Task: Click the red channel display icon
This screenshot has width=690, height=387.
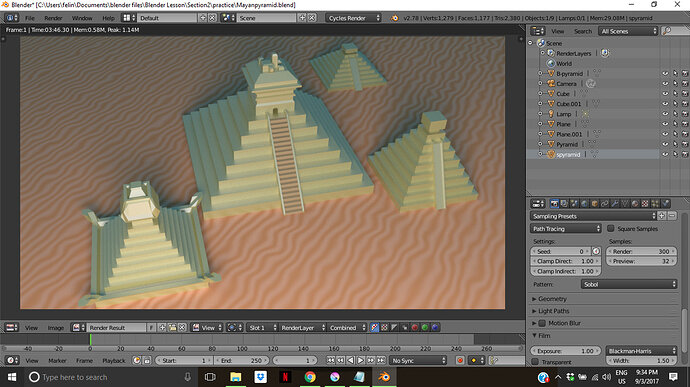Action: pos(415,328)
